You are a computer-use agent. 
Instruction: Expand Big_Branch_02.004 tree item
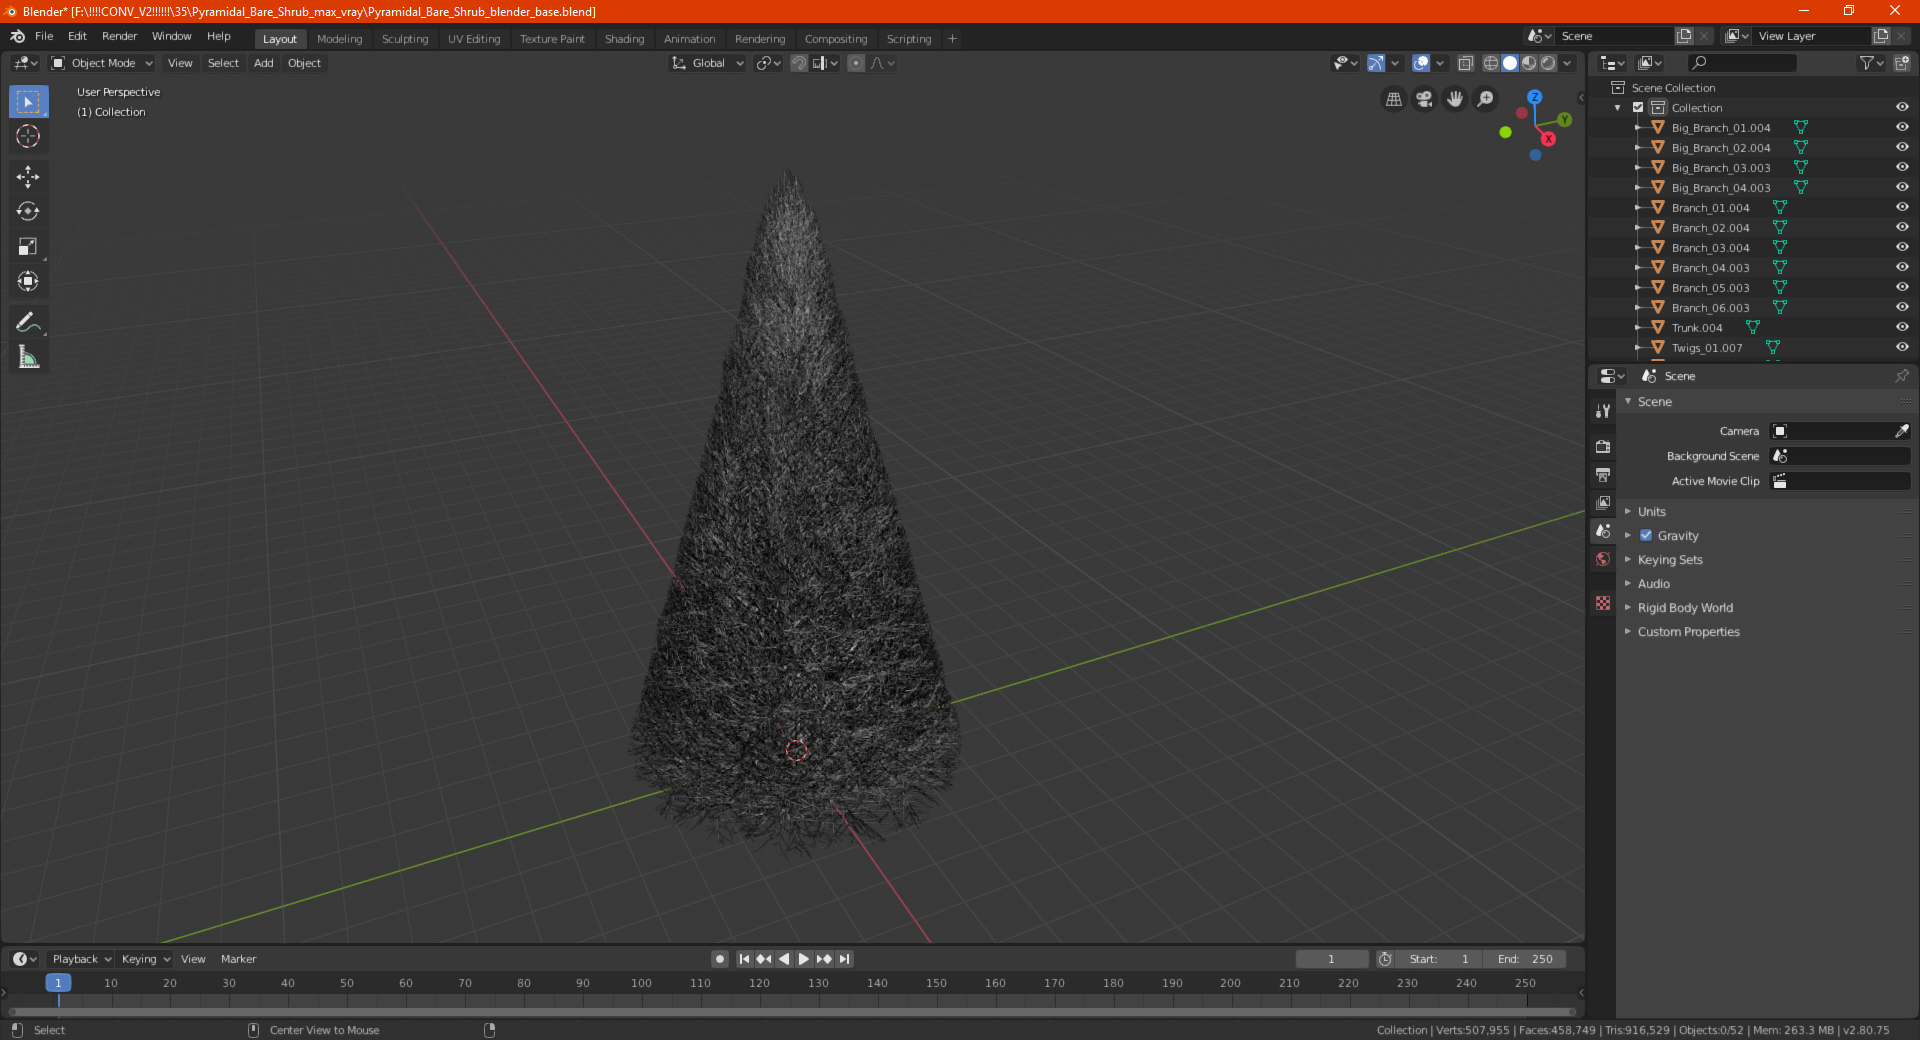1637,147
